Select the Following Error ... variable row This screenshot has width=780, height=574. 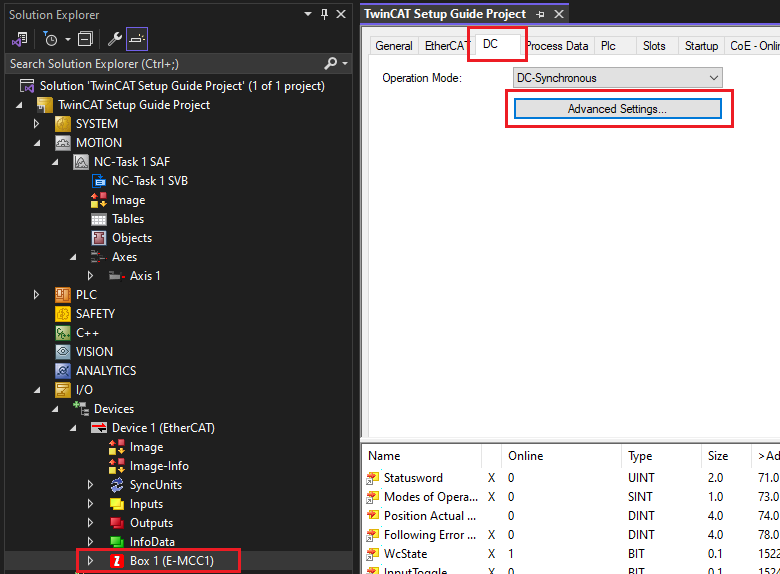[570, 535]
